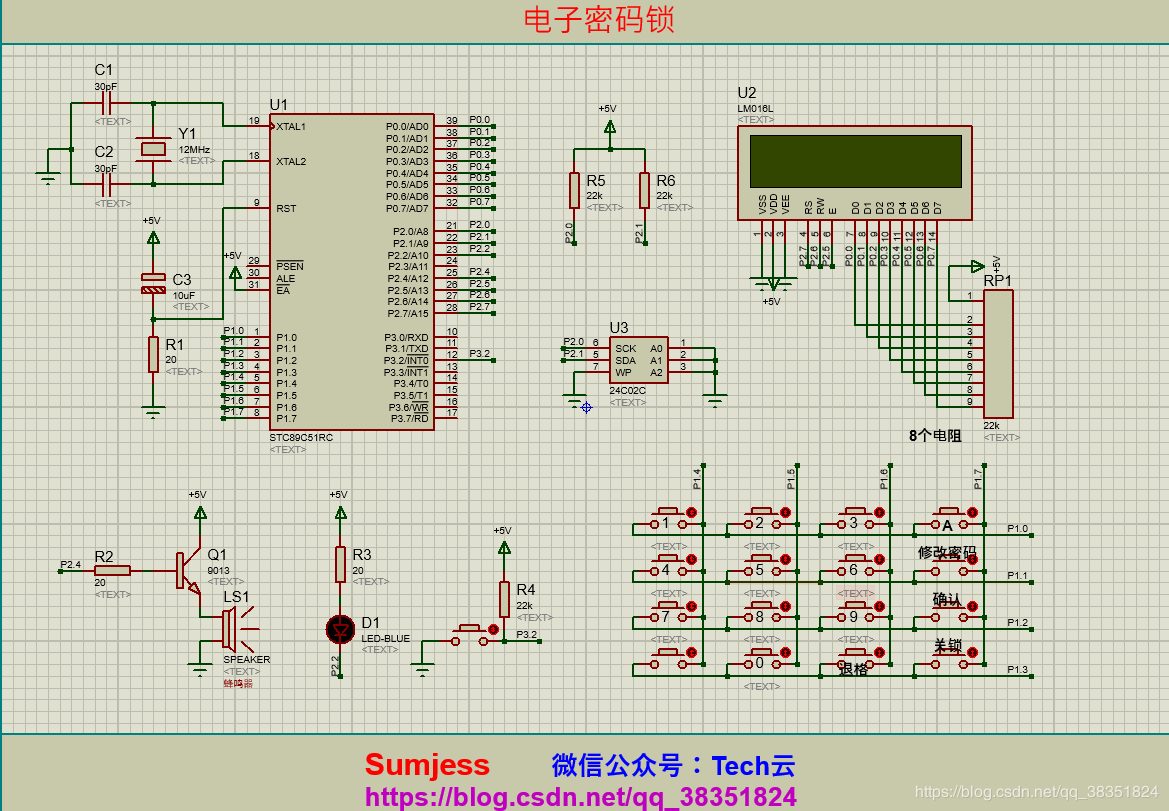Open the magenta blog.csdn.net URL
This screenshot has width=1169, height=811.
(x=580, y=798)
